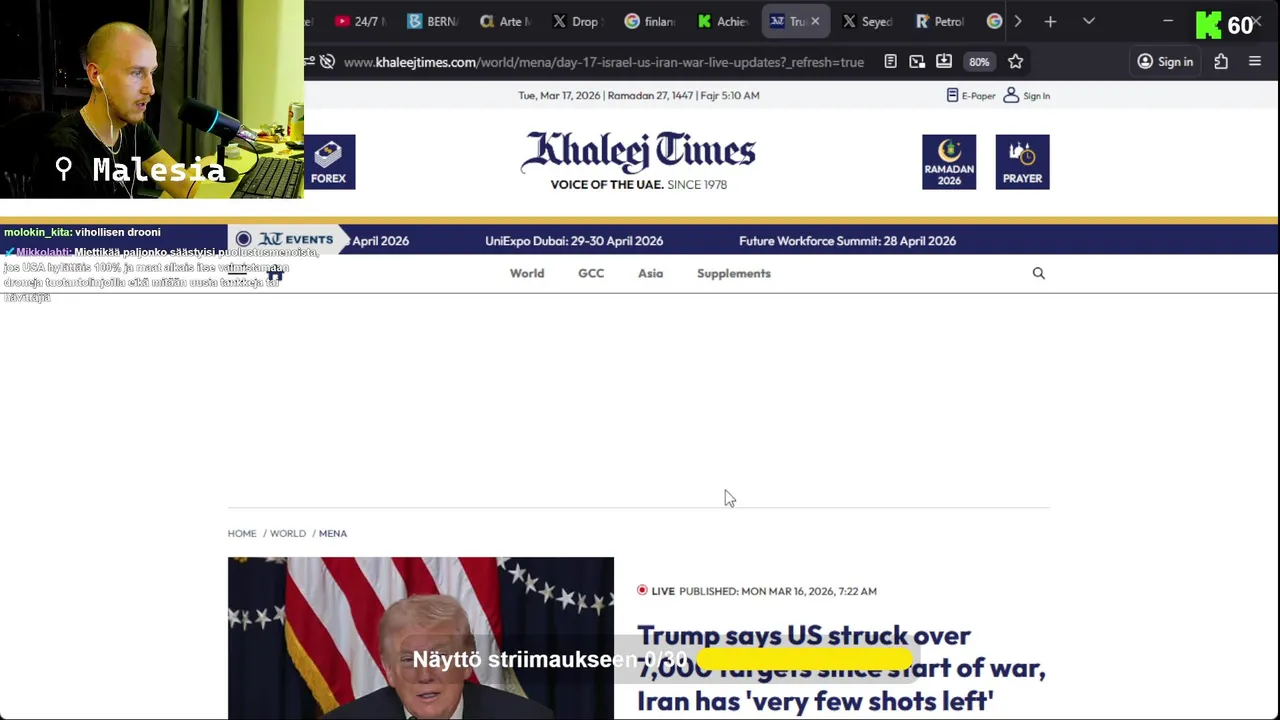Viewport: 1280px width, 720px height.
Task: Open the Asia navigation menu
Action: (x=650, y=273)
